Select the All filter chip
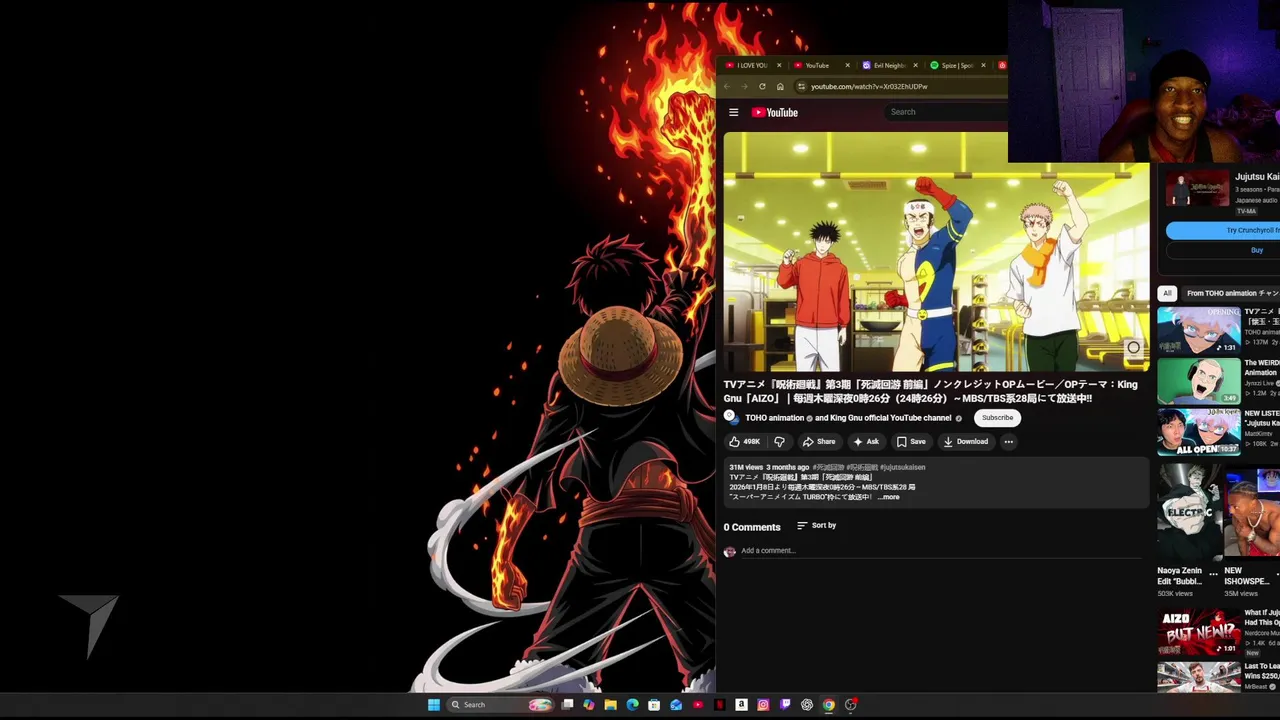The width and height of the screenshot is (1280, 720). coord(1167,293)
